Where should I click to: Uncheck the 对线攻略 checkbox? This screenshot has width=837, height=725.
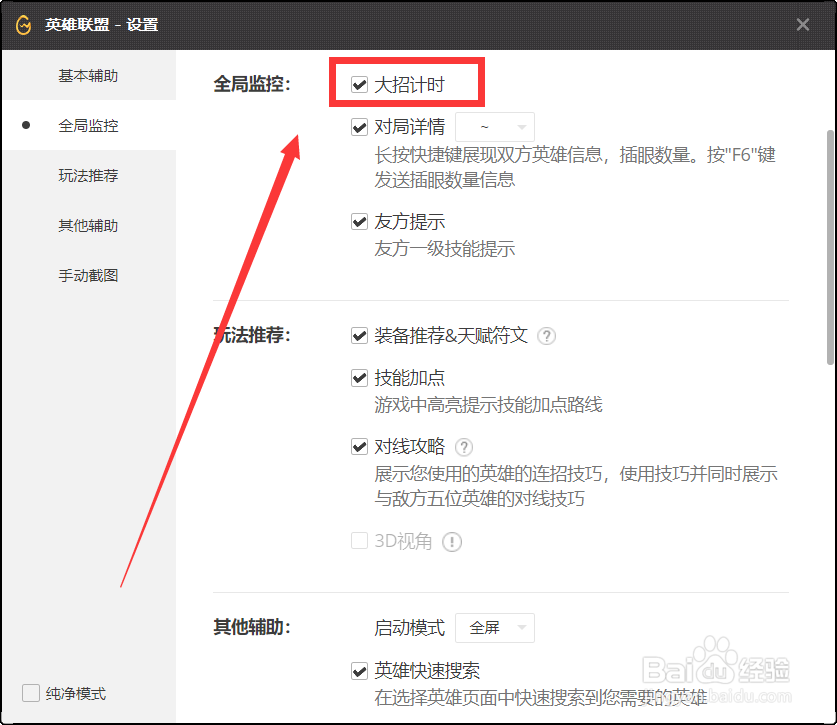359,446
